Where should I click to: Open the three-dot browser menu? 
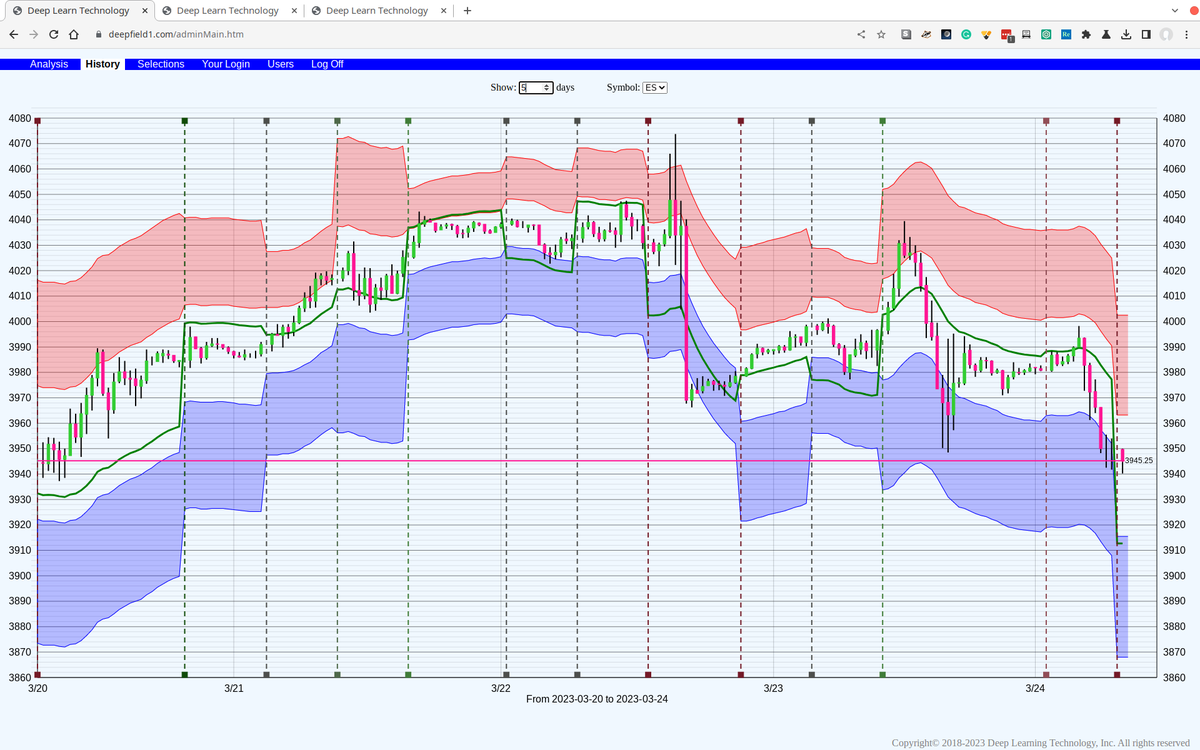coord(1186,34)
